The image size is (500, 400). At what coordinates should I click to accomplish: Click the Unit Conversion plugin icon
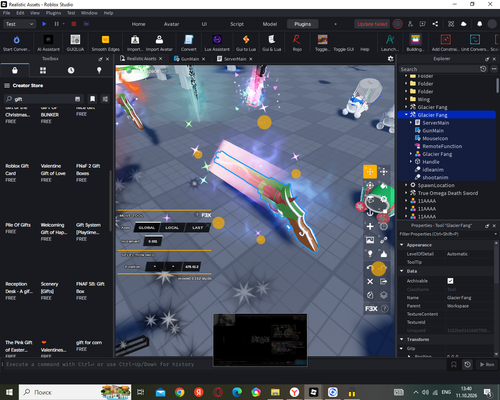[475, 40]
